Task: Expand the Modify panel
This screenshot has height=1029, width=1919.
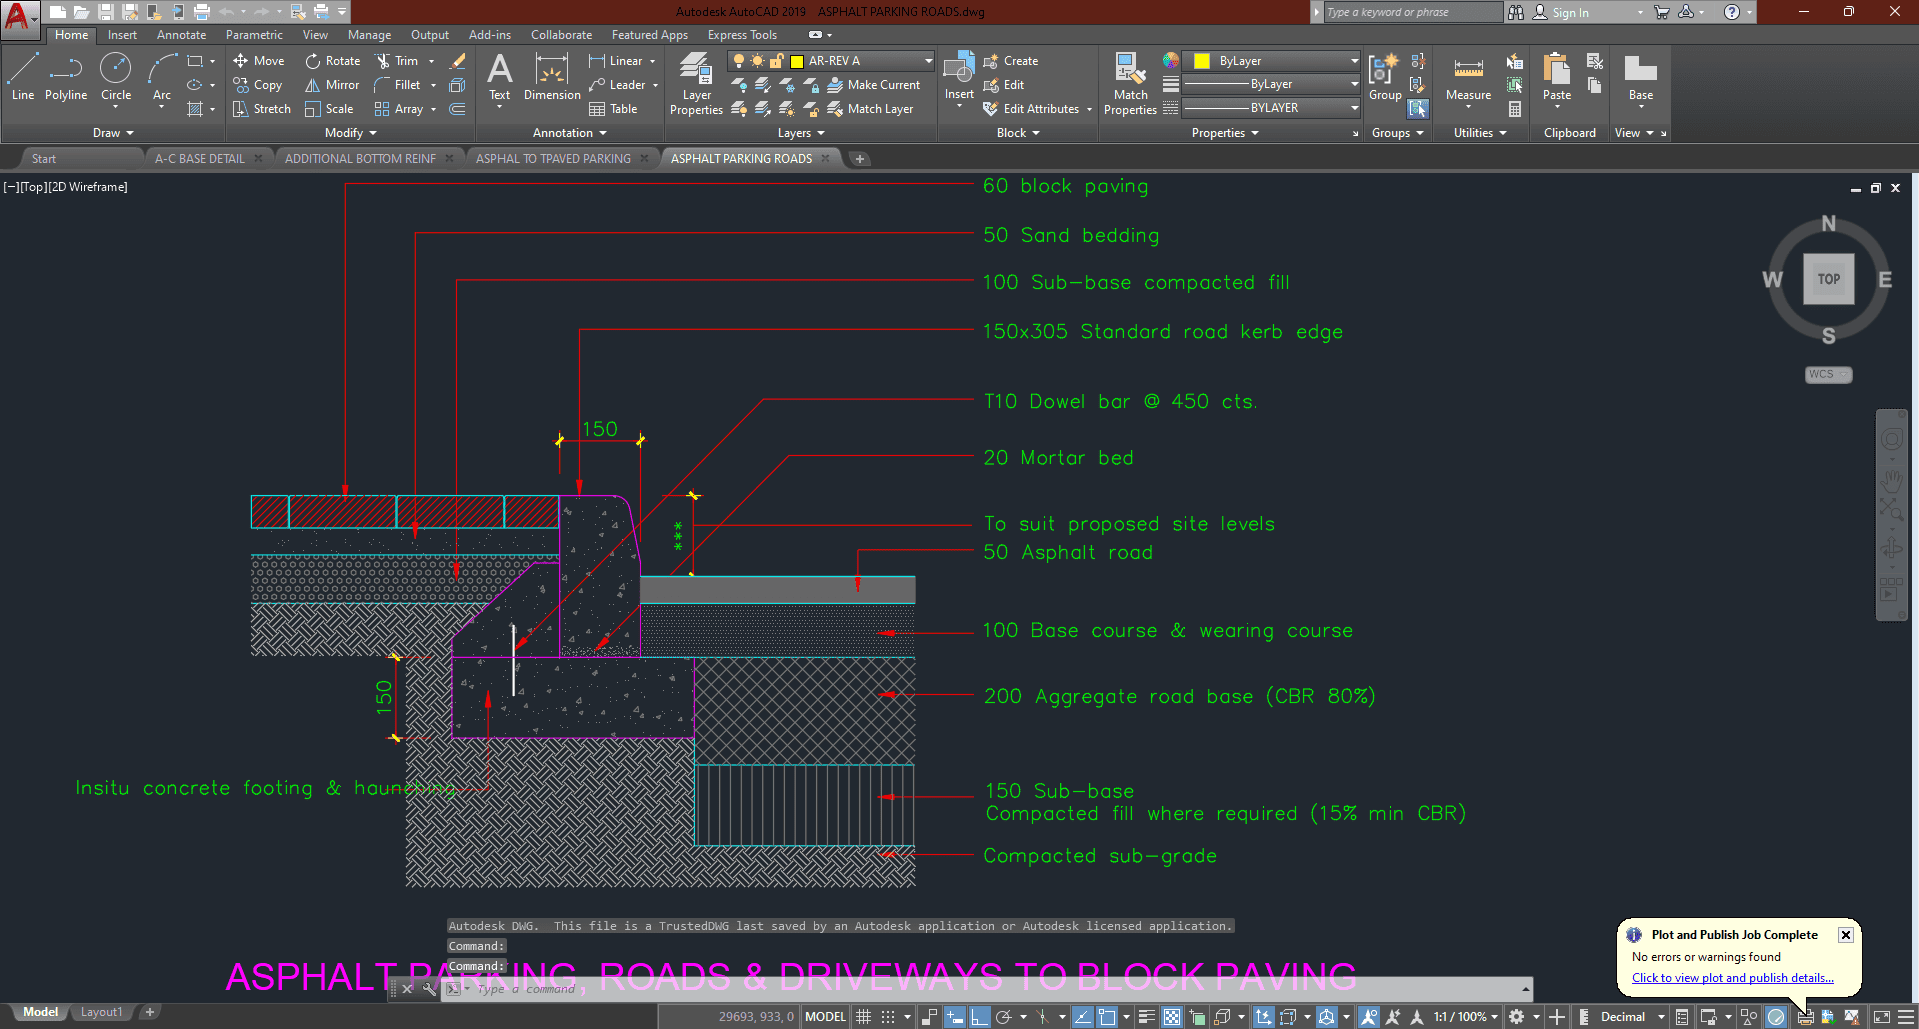Action: 350,133
